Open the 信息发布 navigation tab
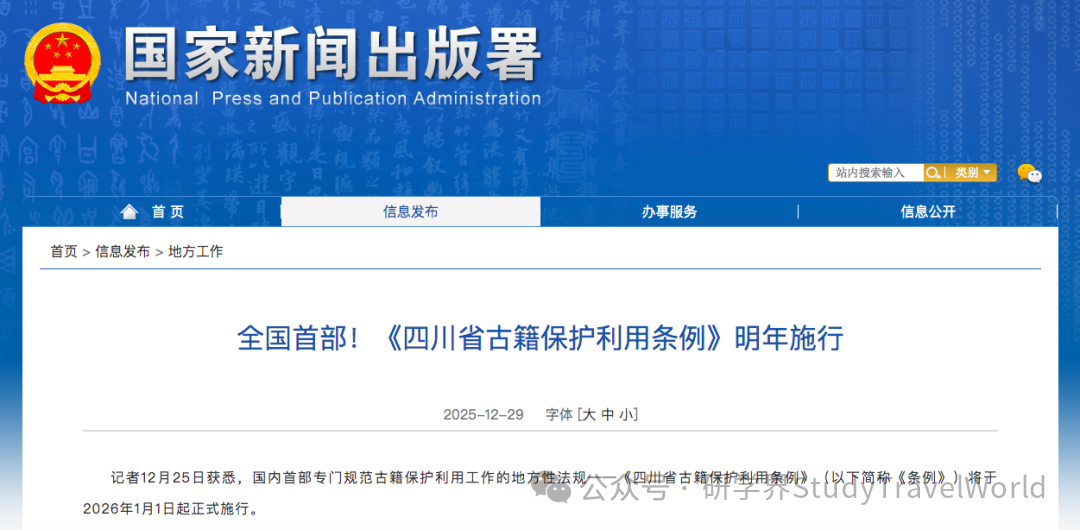The width and height of the screenshot is (1080, 530). click(410, 212)
